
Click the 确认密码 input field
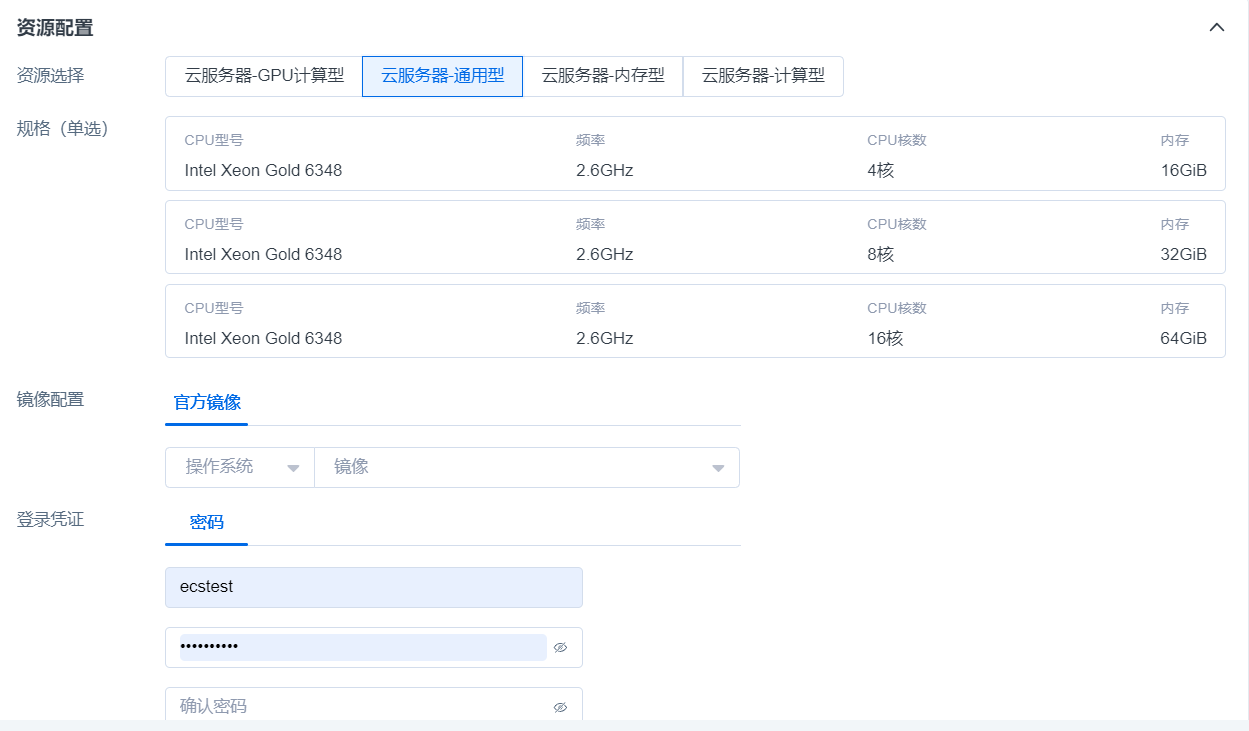click(360, 706)
